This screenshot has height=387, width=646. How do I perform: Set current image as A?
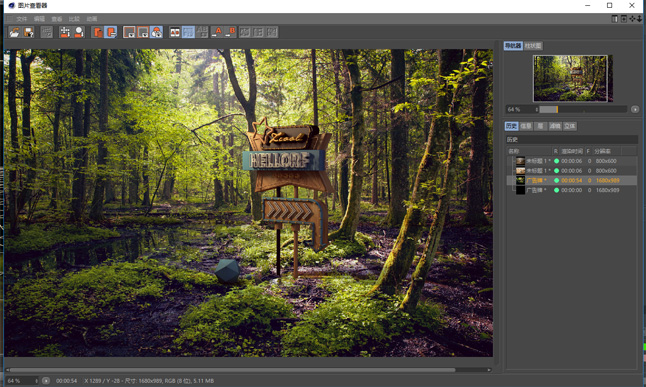[217, 32]
